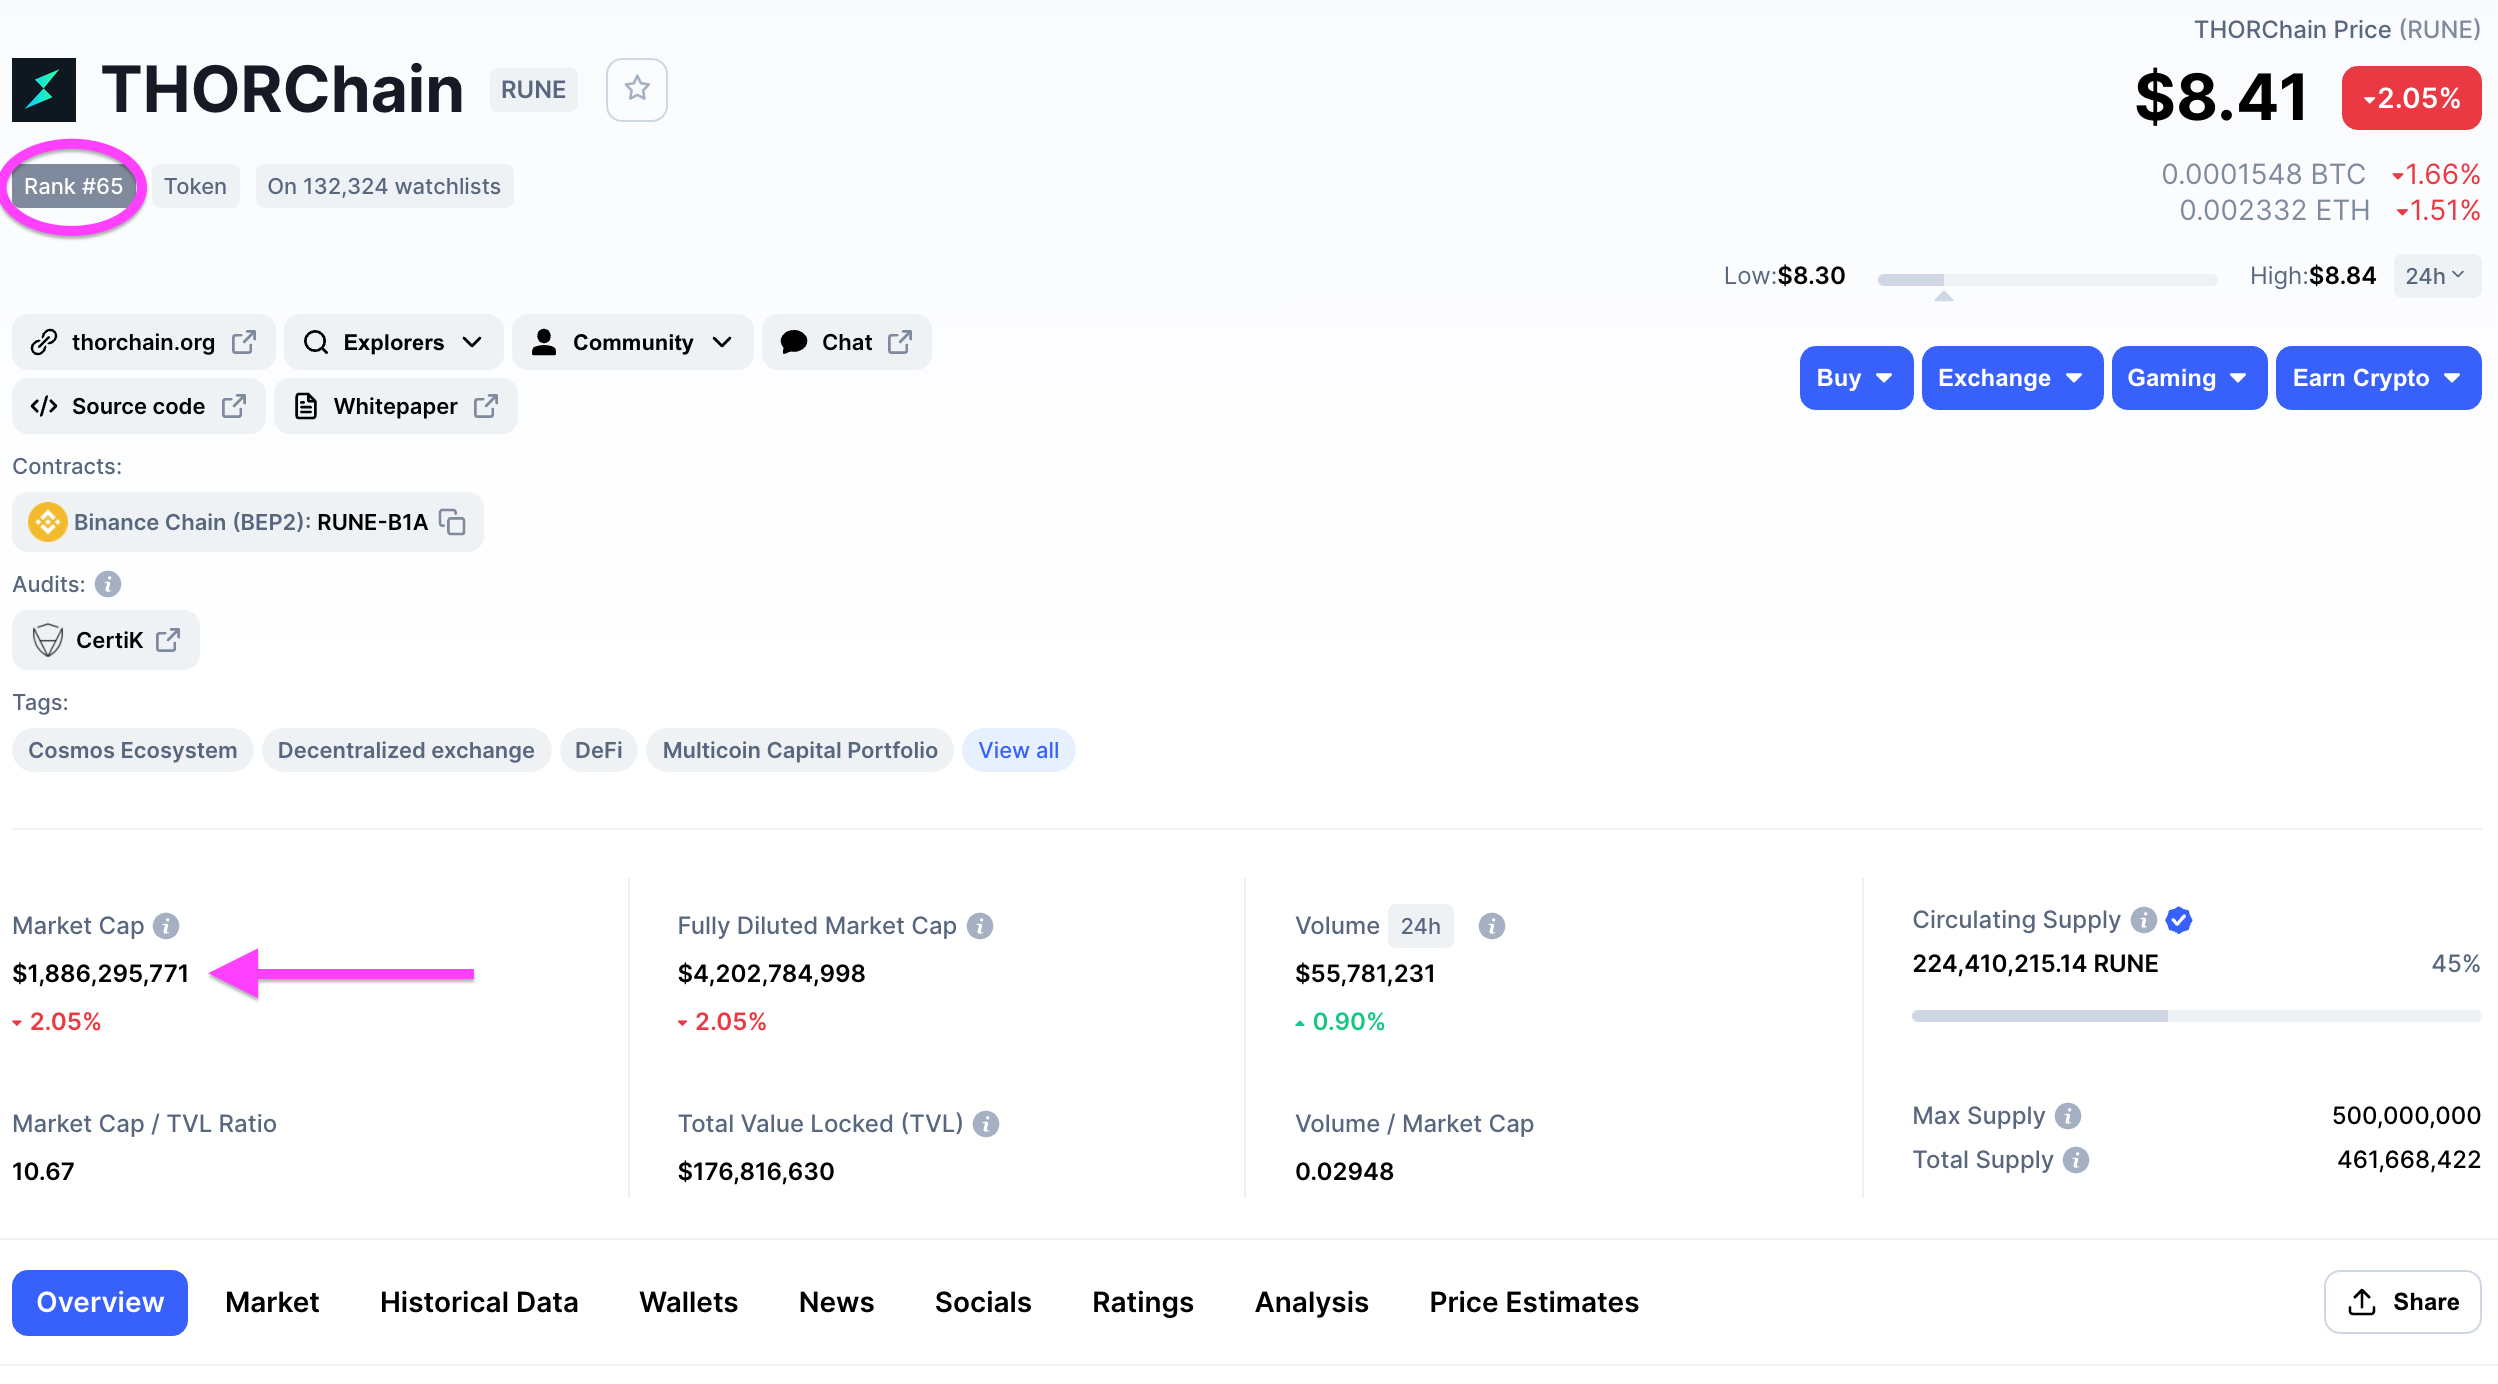
Task: Add THORChain to watchlist with star icon
Action: [637, 90]
